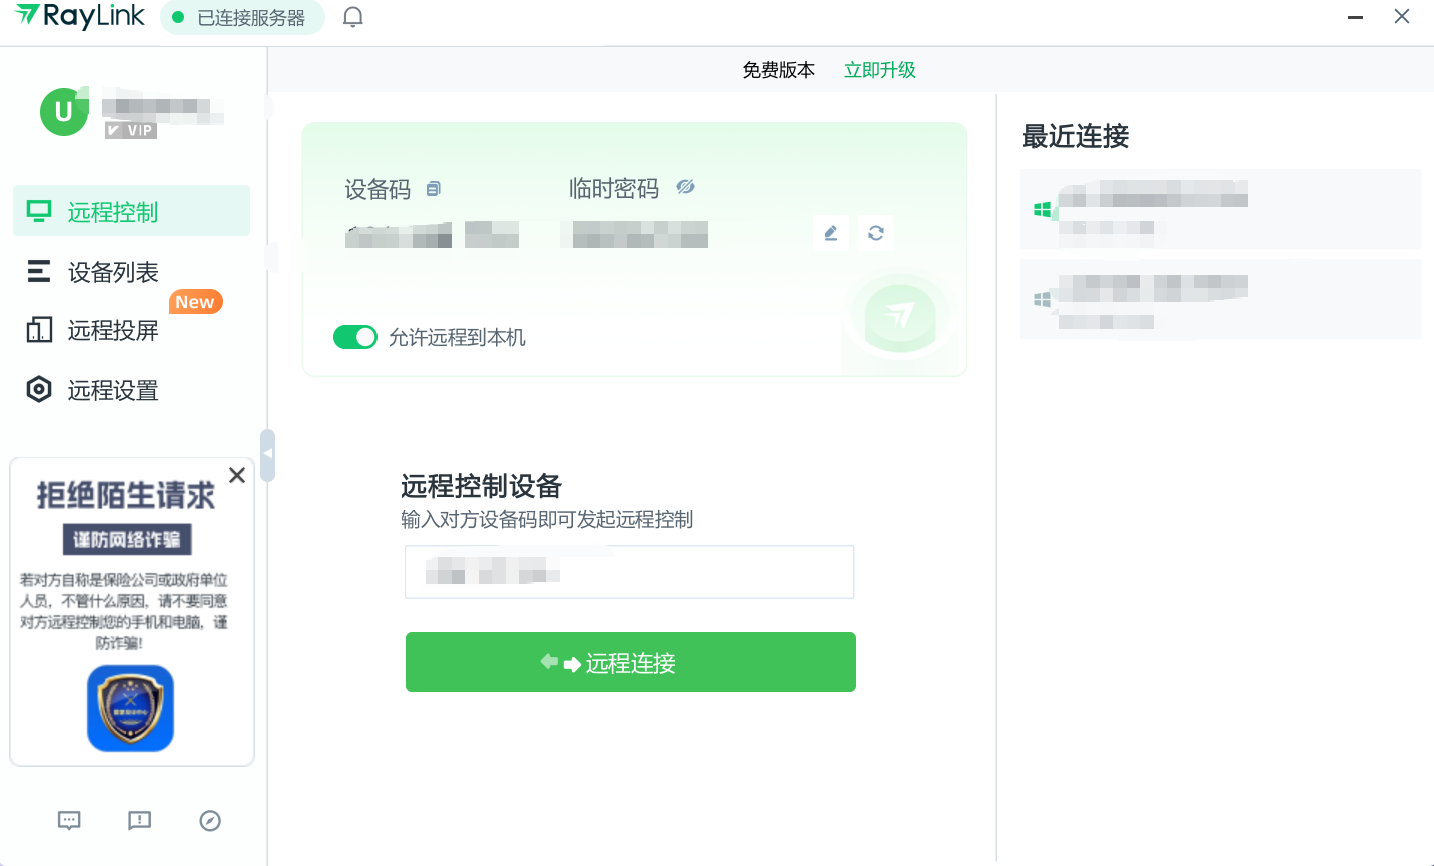Click the 远程控制设备 heading
Screen dimensions: 1434x866
tap(481, 486)
